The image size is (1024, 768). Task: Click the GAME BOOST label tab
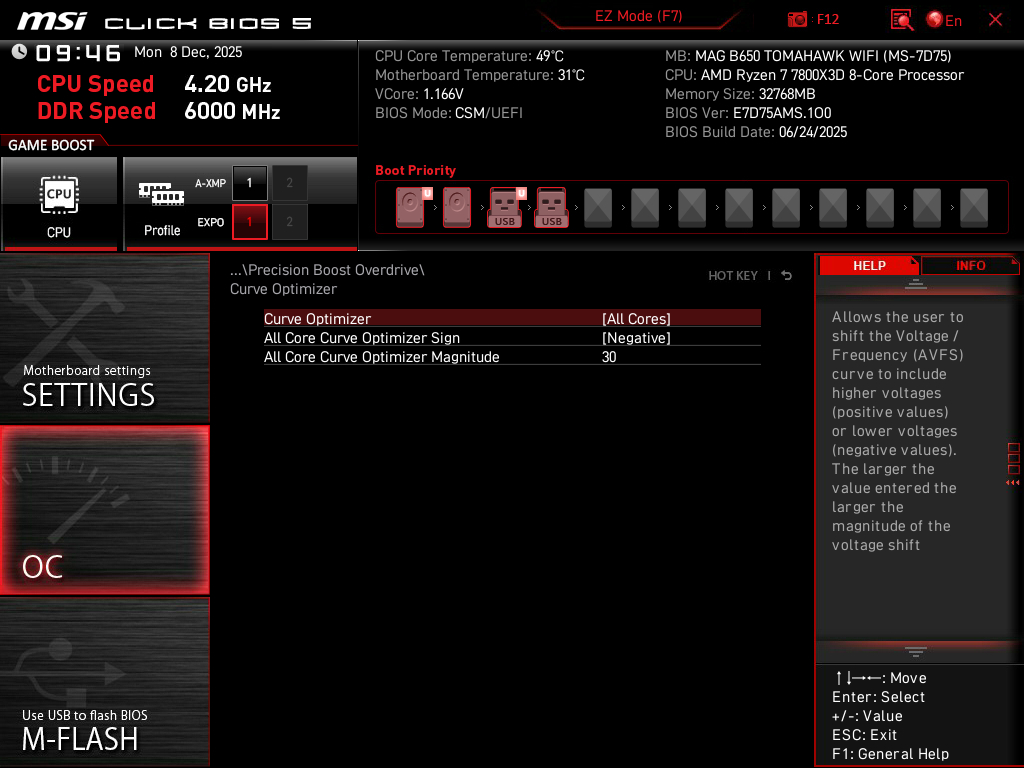point(51,145)
